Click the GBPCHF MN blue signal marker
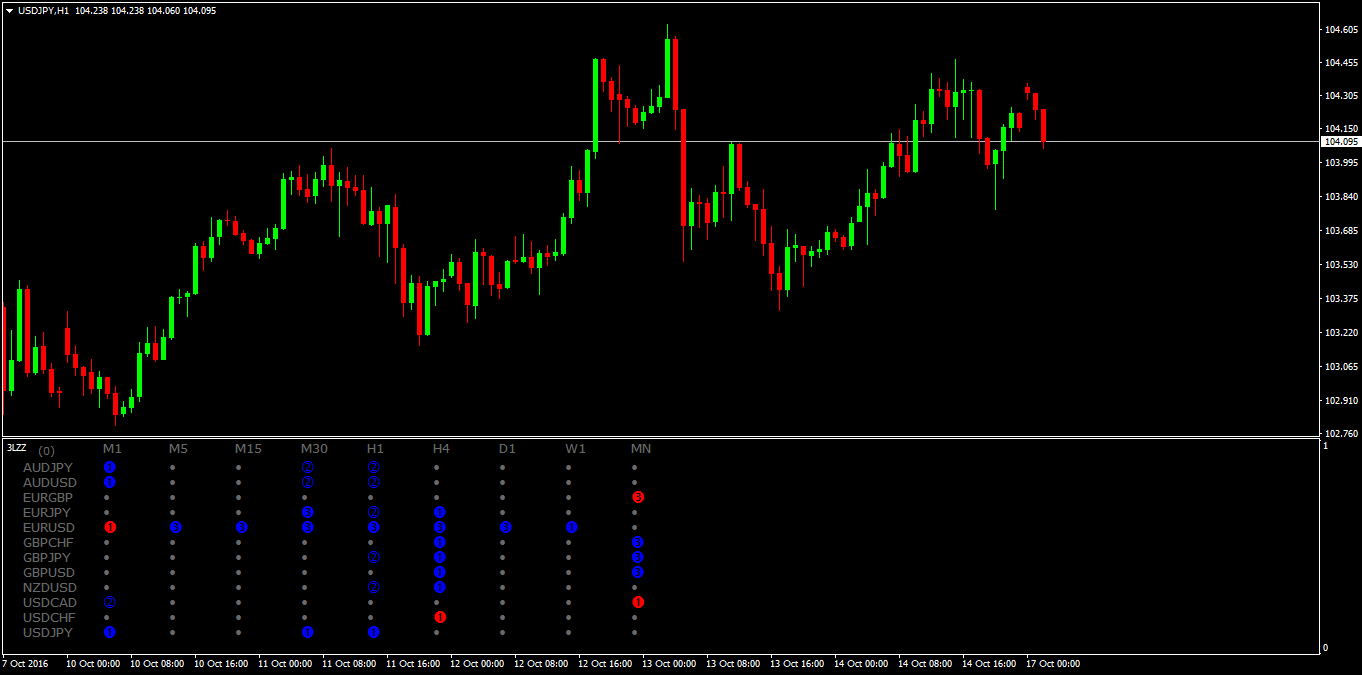Image resolution: width=1362 pixels, height=675 pixels. [x=638, y=542]
